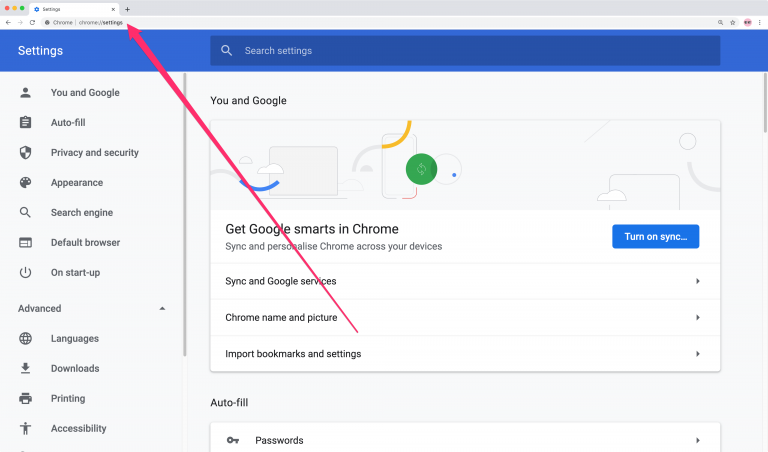
Task: Click the sidebar vertical scrollbar
Action: click(185, 214)
